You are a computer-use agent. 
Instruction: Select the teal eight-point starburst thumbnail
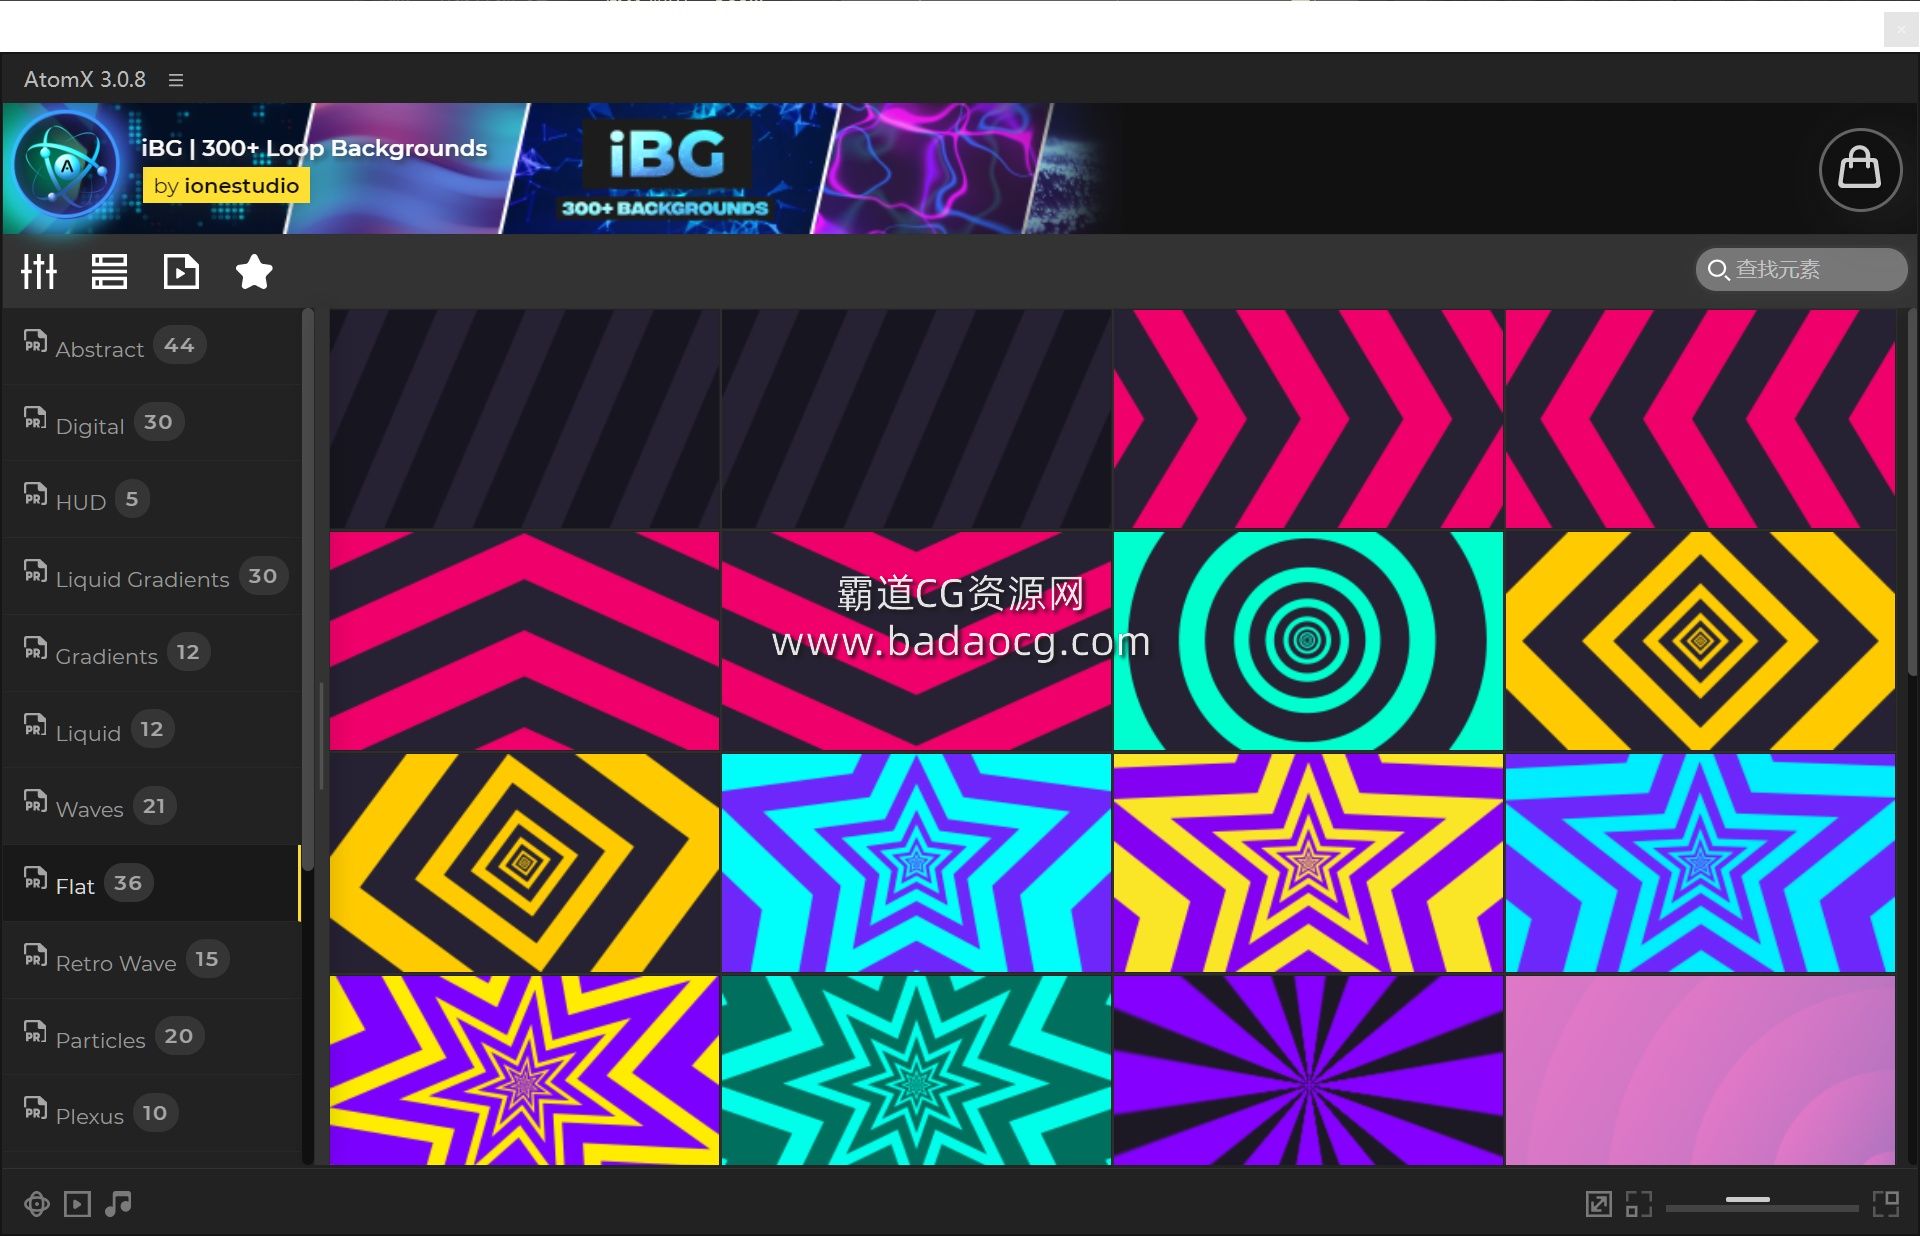point(916,1070)
